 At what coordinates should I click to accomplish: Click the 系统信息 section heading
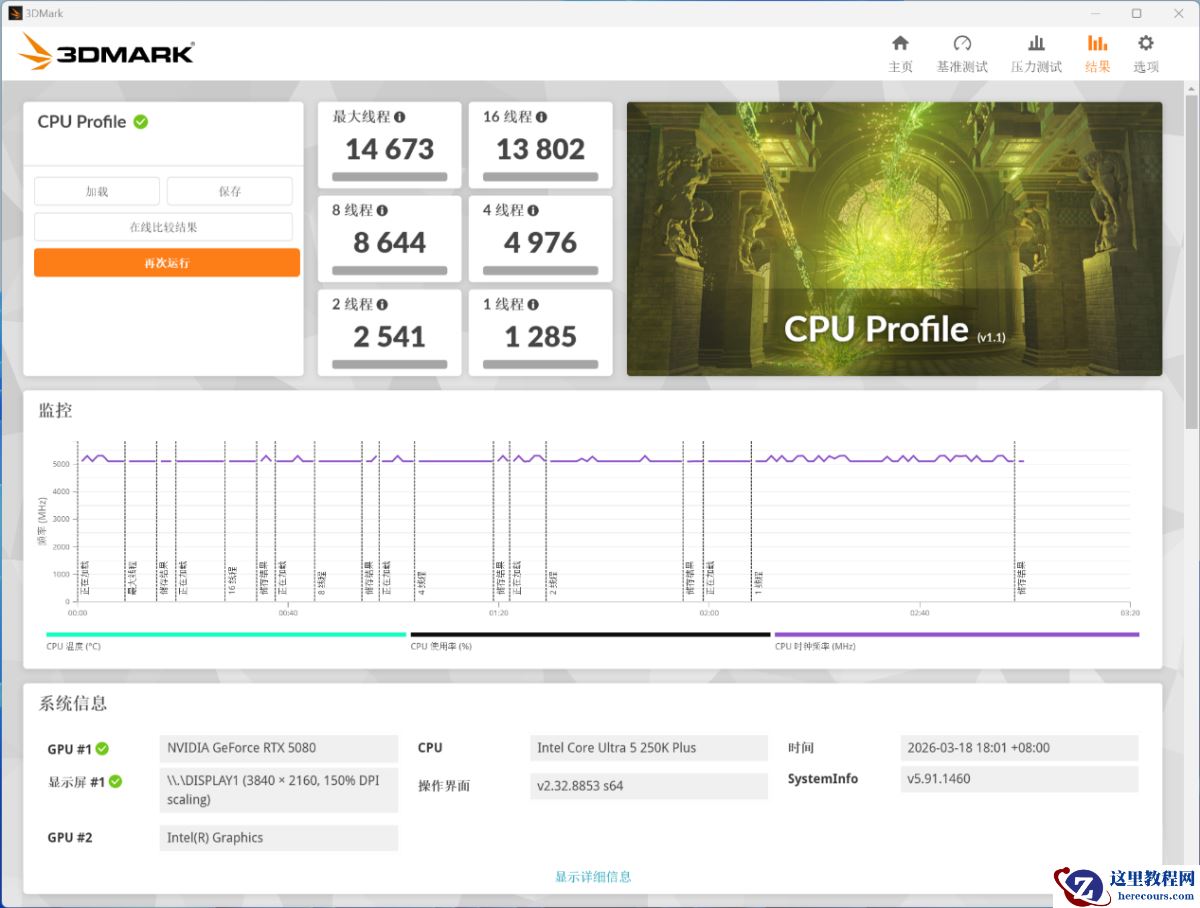pyautogui.click(x=73, y=703)
